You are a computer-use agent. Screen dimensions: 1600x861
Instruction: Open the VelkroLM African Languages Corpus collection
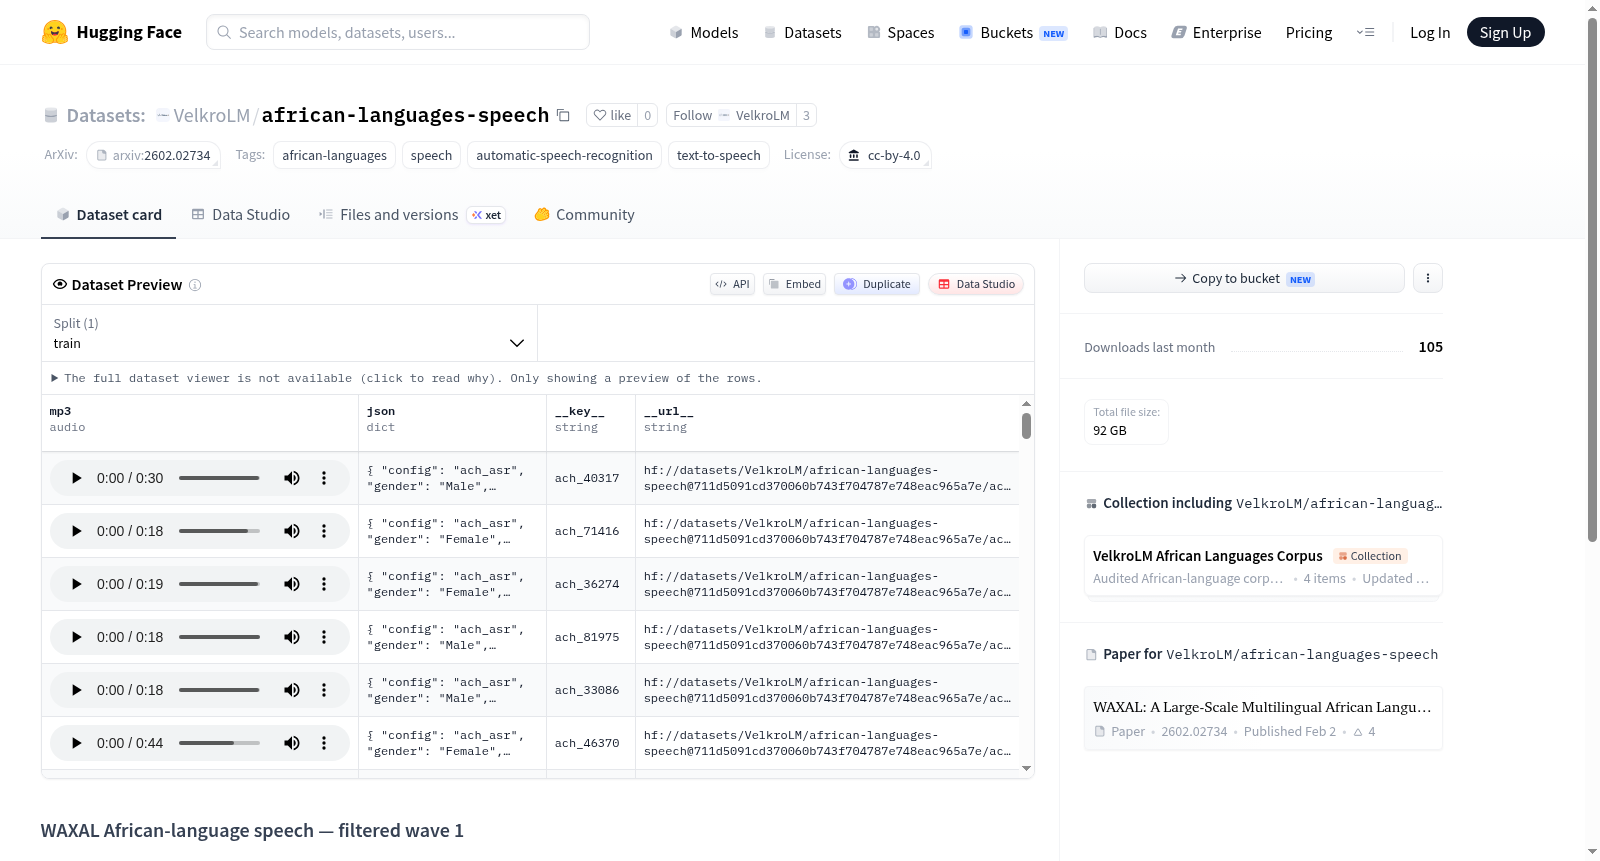[x=1263, y=566]
